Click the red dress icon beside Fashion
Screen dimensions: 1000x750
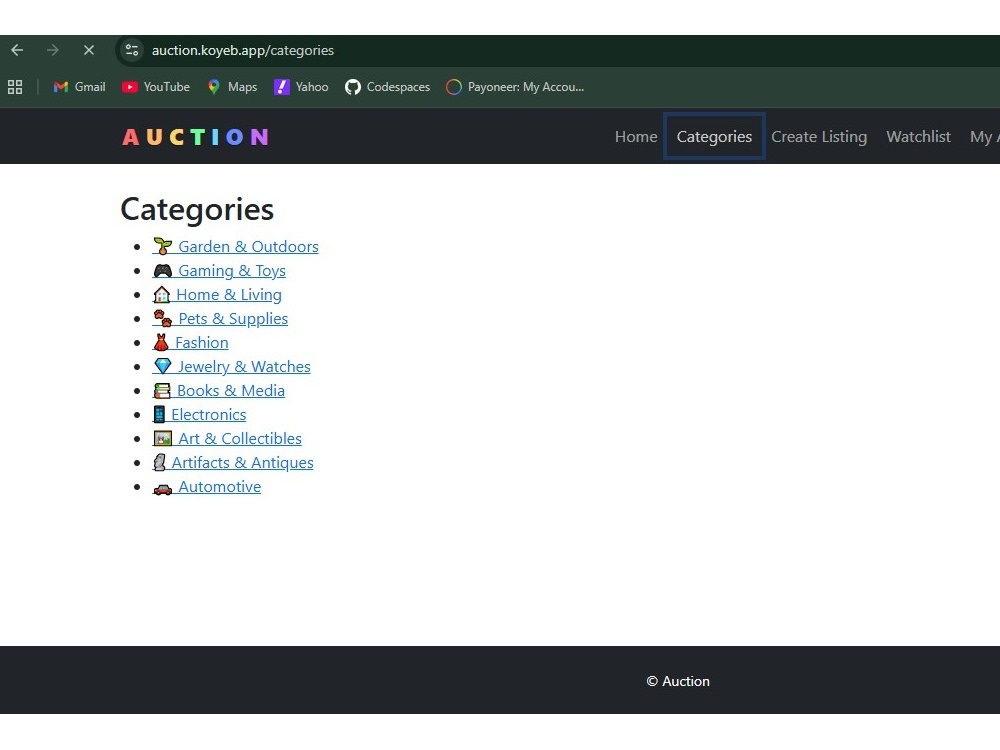tap(161, 342)
